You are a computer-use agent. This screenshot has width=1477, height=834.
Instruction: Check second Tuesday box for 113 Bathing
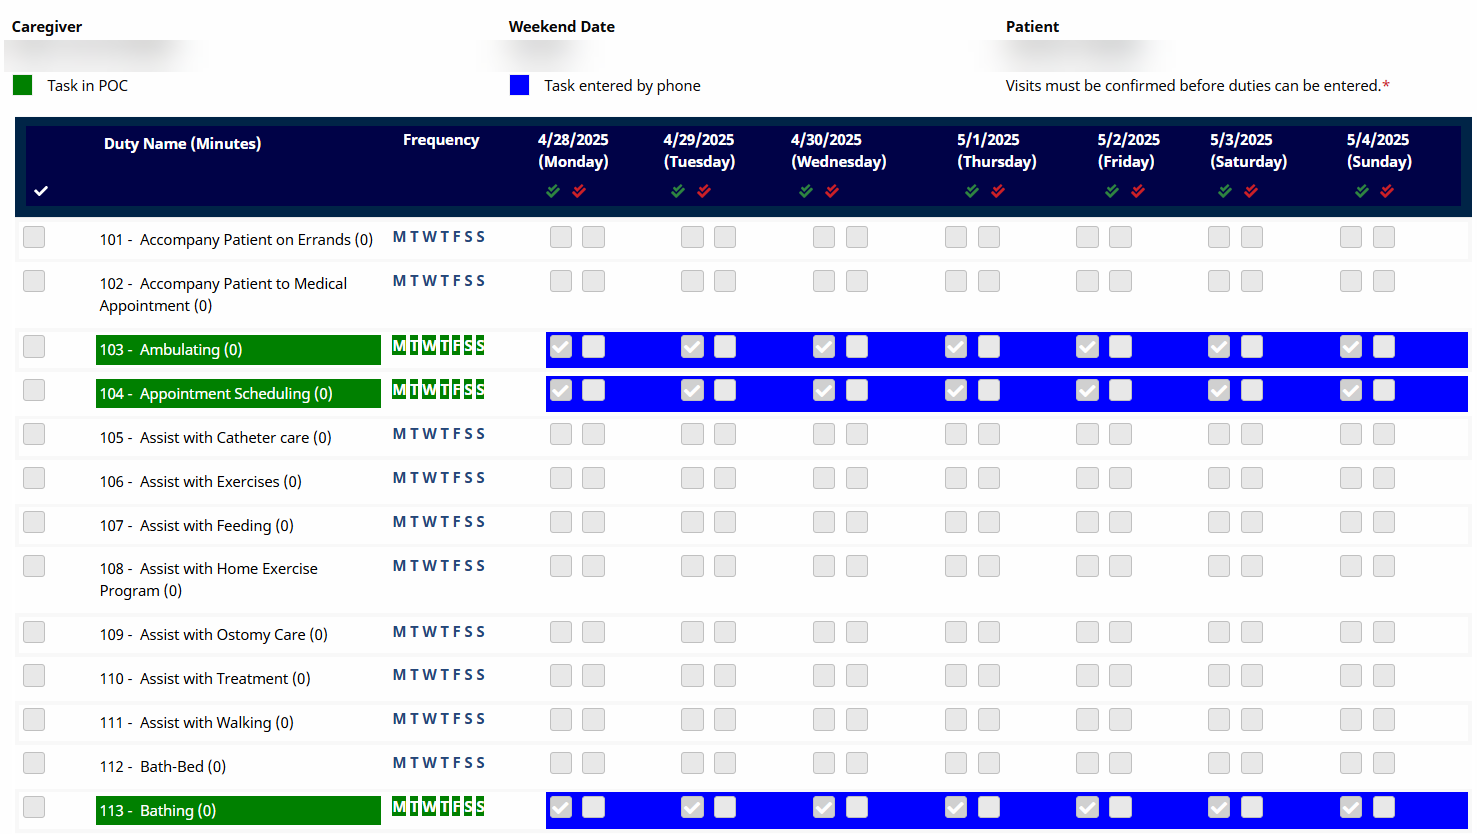click(x=725, y=807)
